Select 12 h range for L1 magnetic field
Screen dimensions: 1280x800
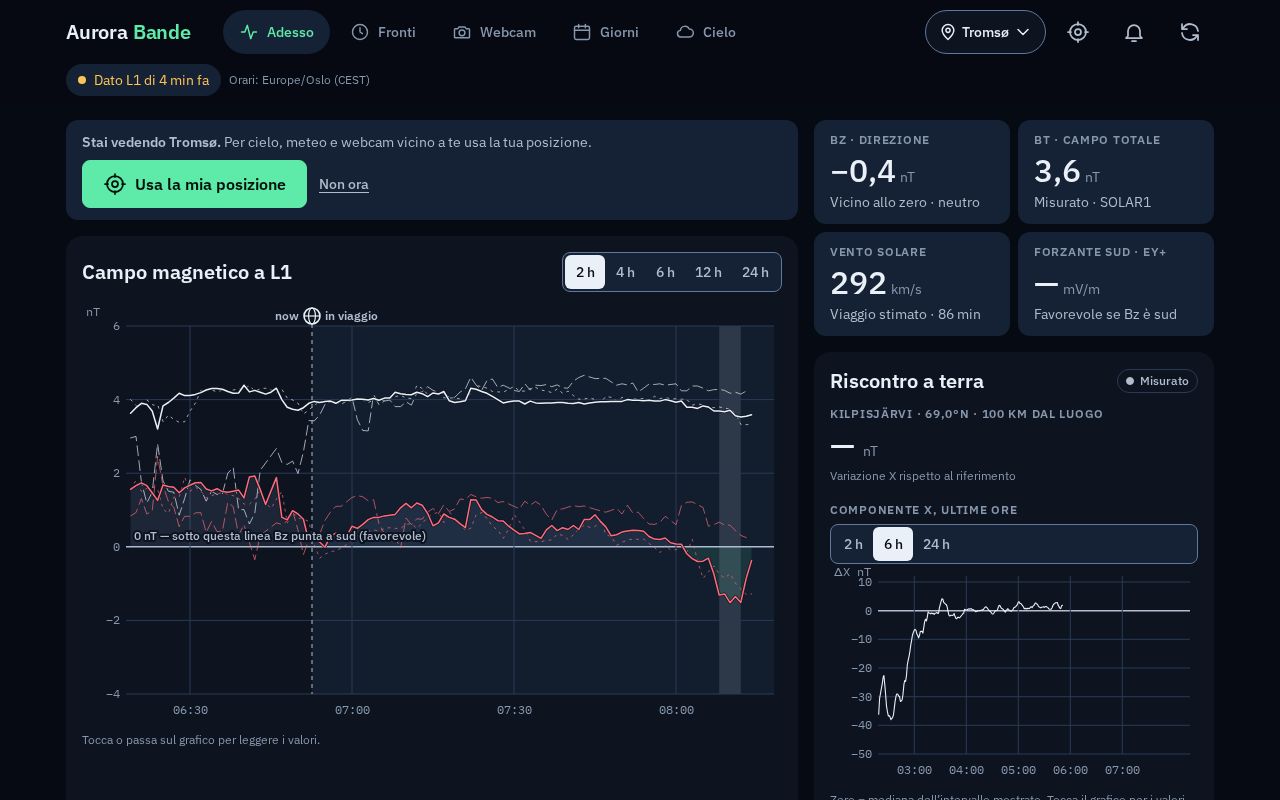(709, 272)
